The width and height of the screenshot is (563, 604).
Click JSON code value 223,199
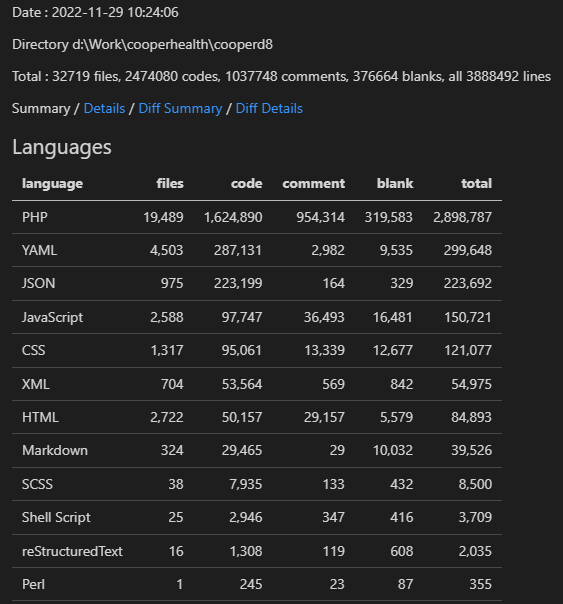pos(238,284)
